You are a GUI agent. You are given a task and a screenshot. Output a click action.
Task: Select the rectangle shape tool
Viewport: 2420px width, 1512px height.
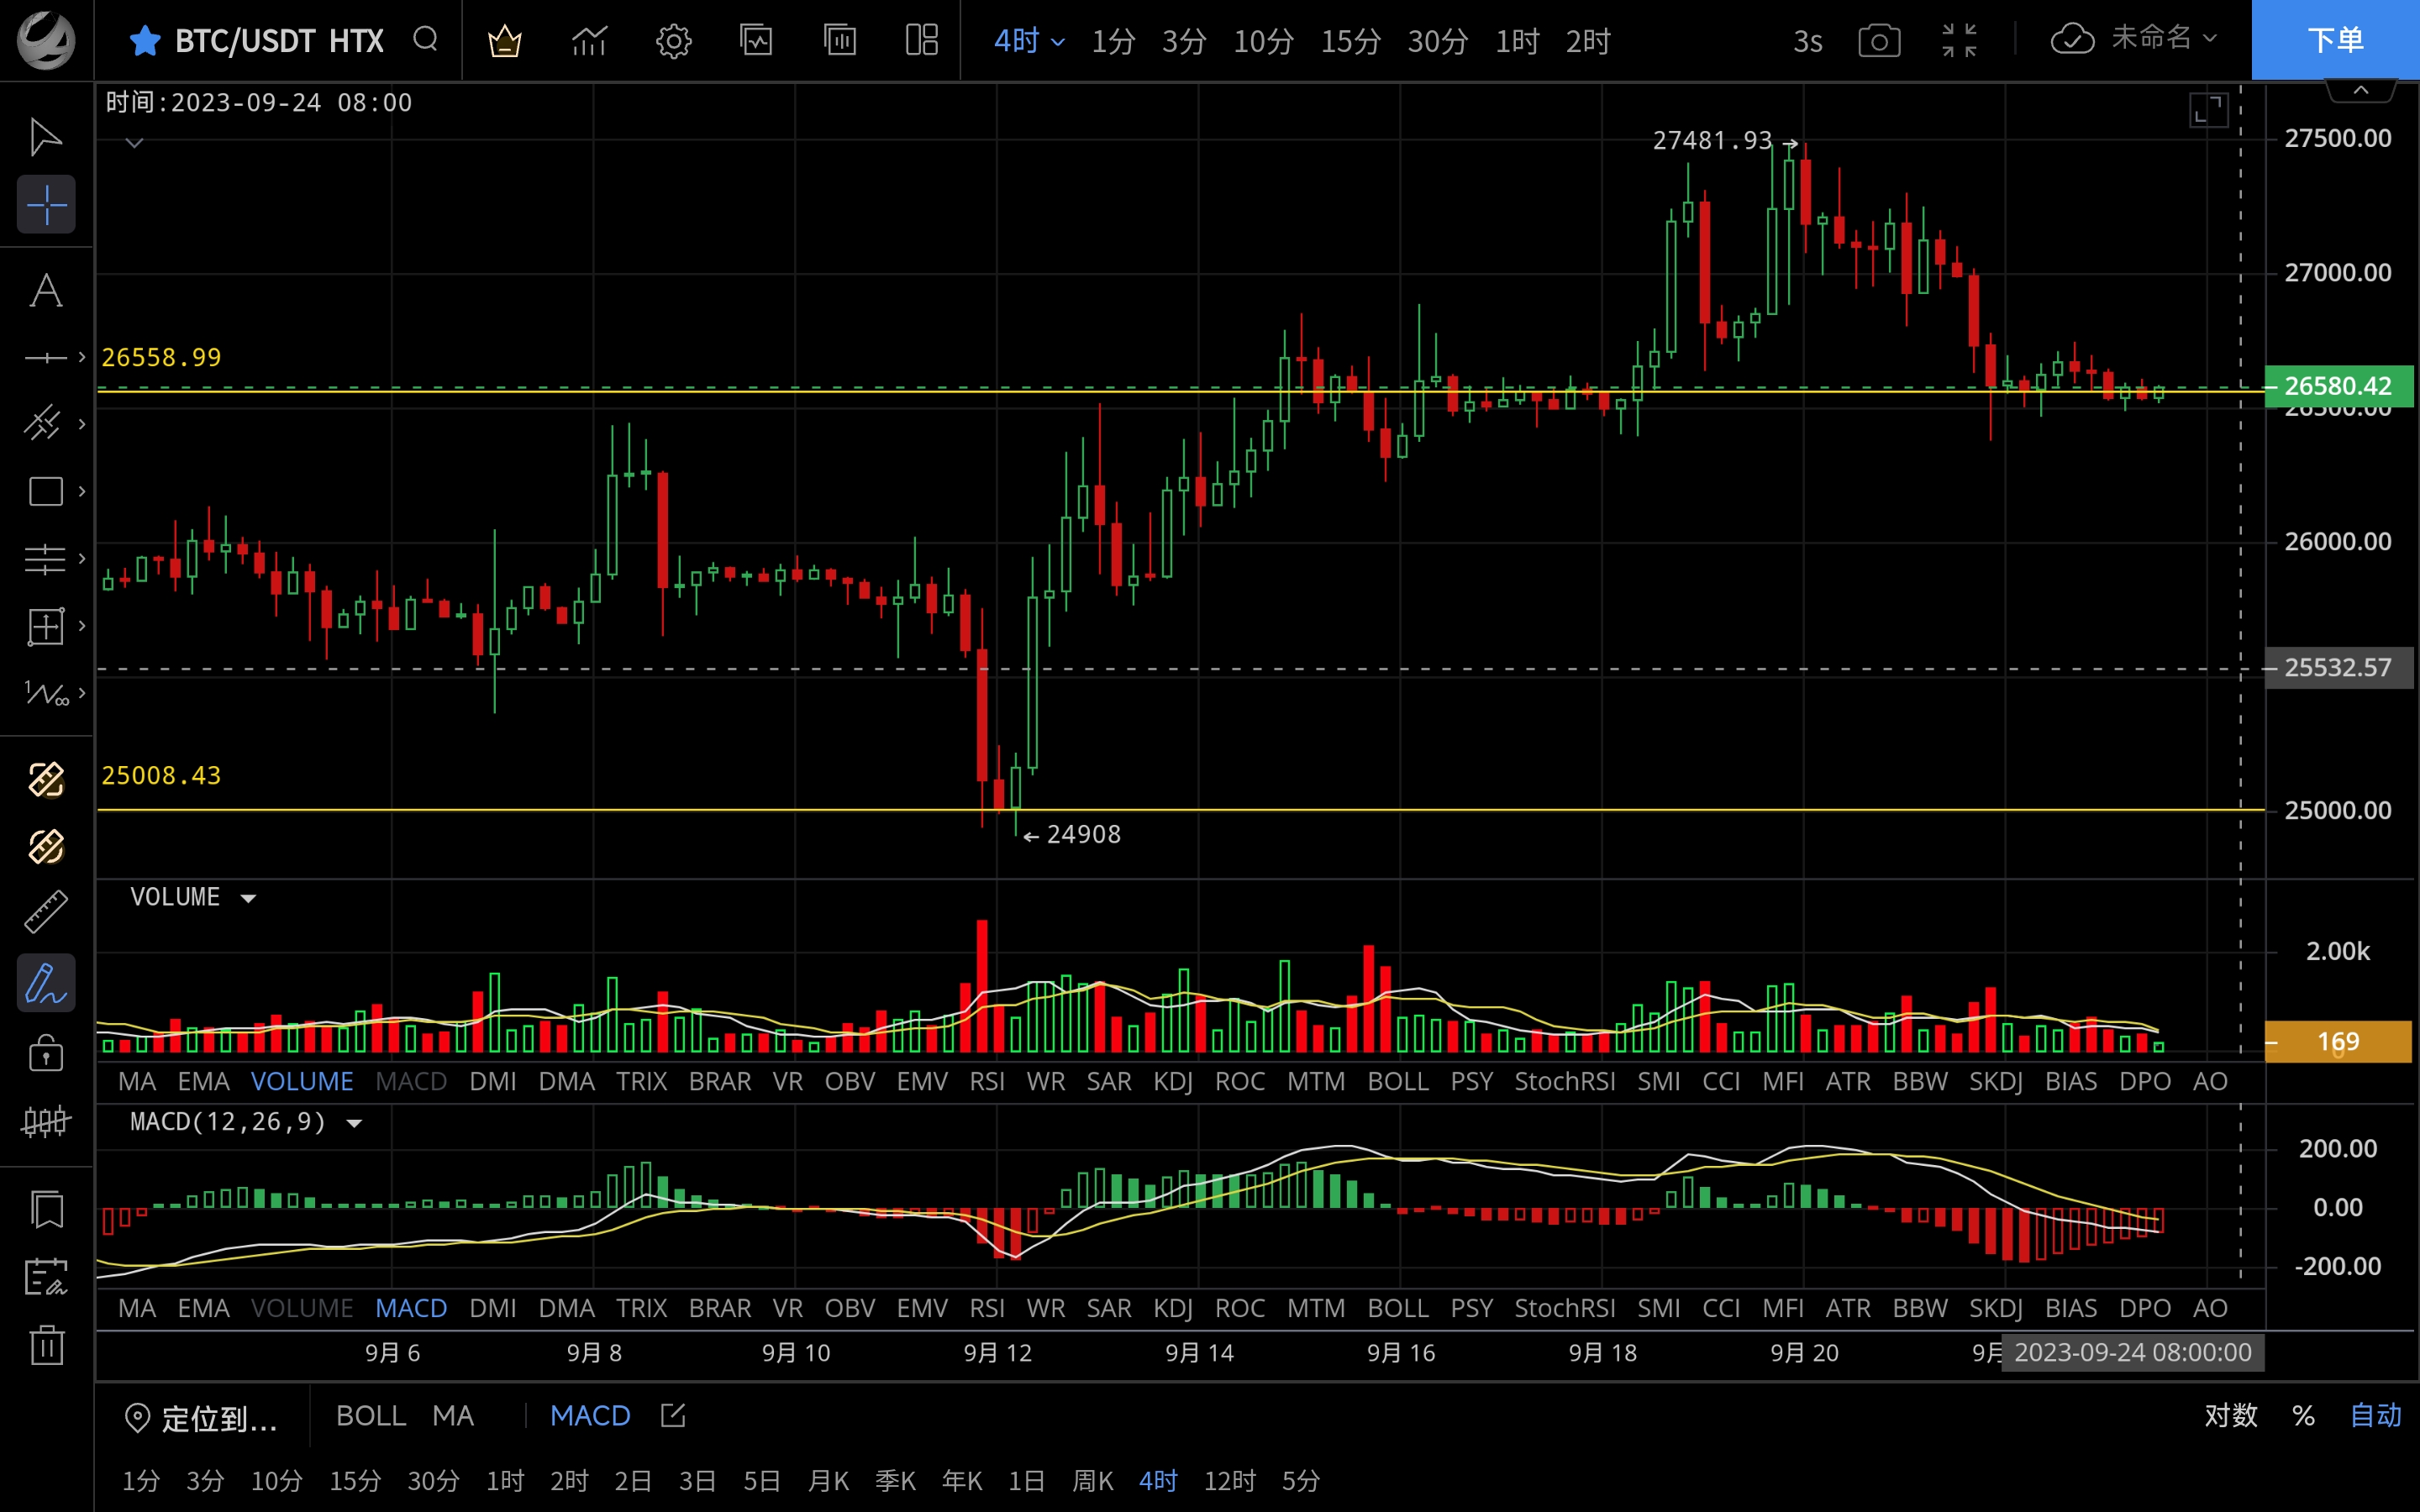point(46,491)
